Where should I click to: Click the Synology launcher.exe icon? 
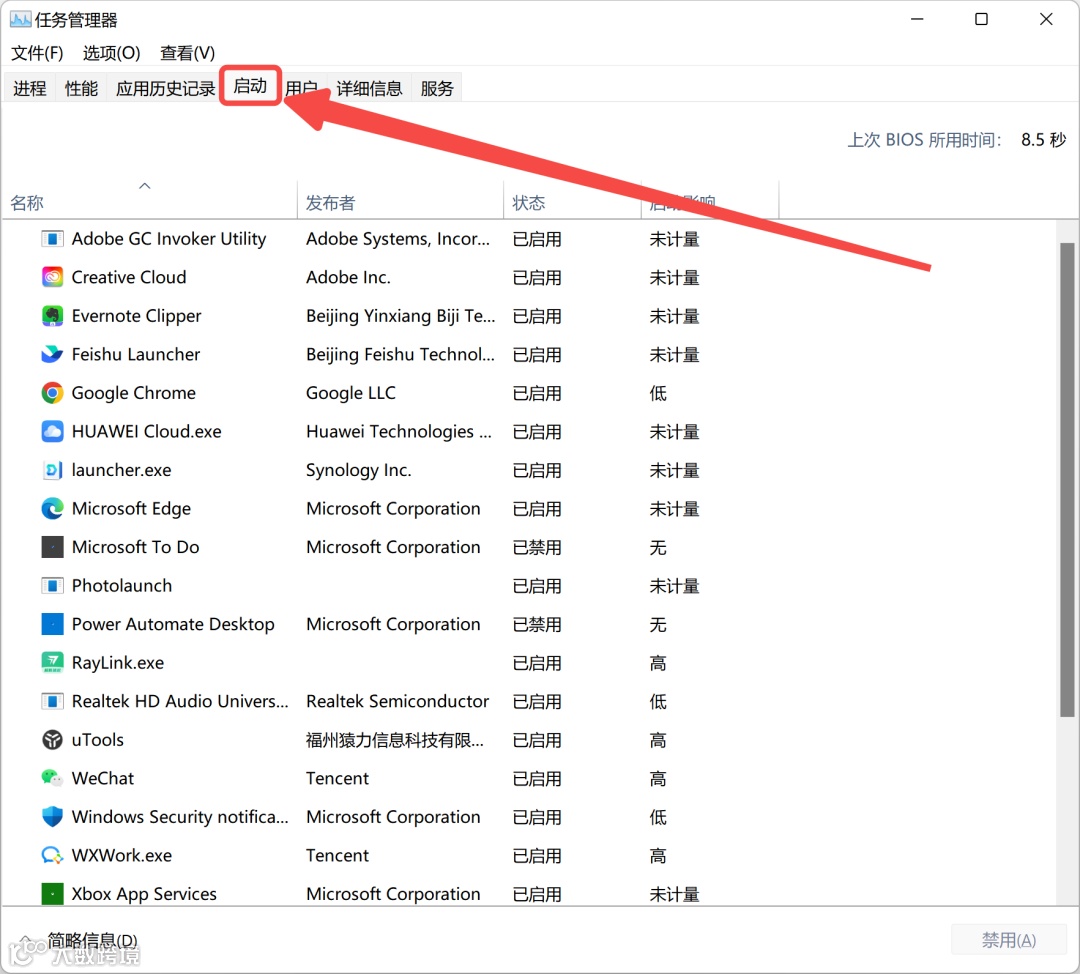point(52,470)
